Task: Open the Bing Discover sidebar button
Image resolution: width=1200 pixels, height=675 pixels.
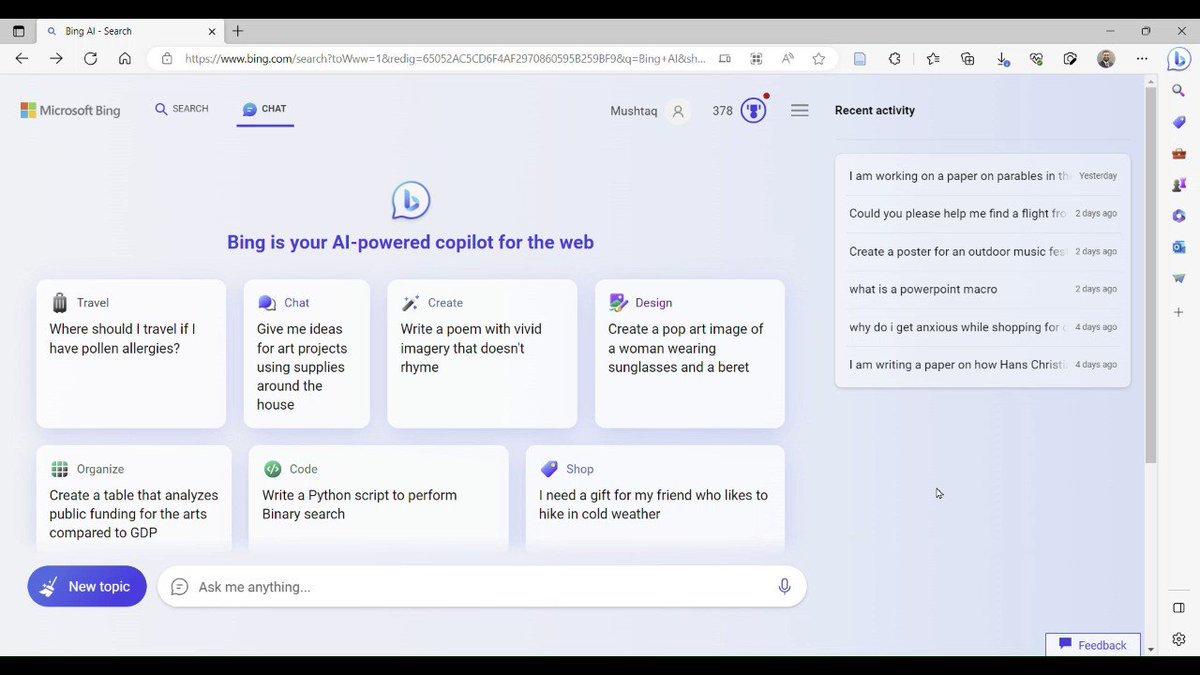Action: 1179,59
